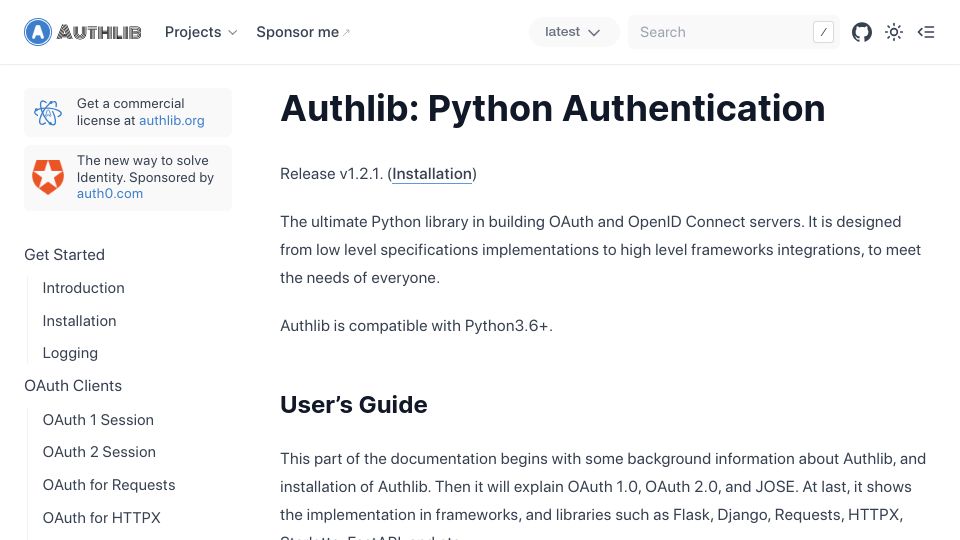Follow the authlib.org link

(x=171, y=121)
